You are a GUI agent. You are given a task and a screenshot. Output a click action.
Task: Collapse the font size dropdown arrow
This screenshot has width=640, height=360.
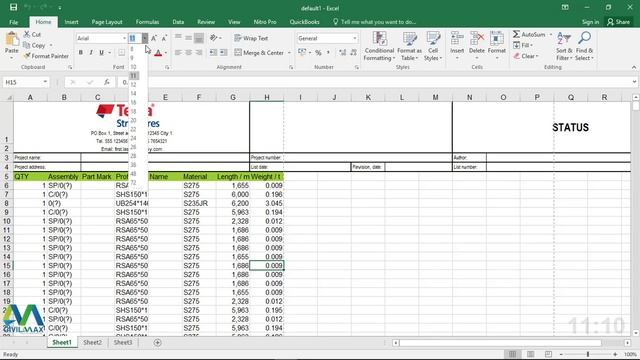point(145,38)
